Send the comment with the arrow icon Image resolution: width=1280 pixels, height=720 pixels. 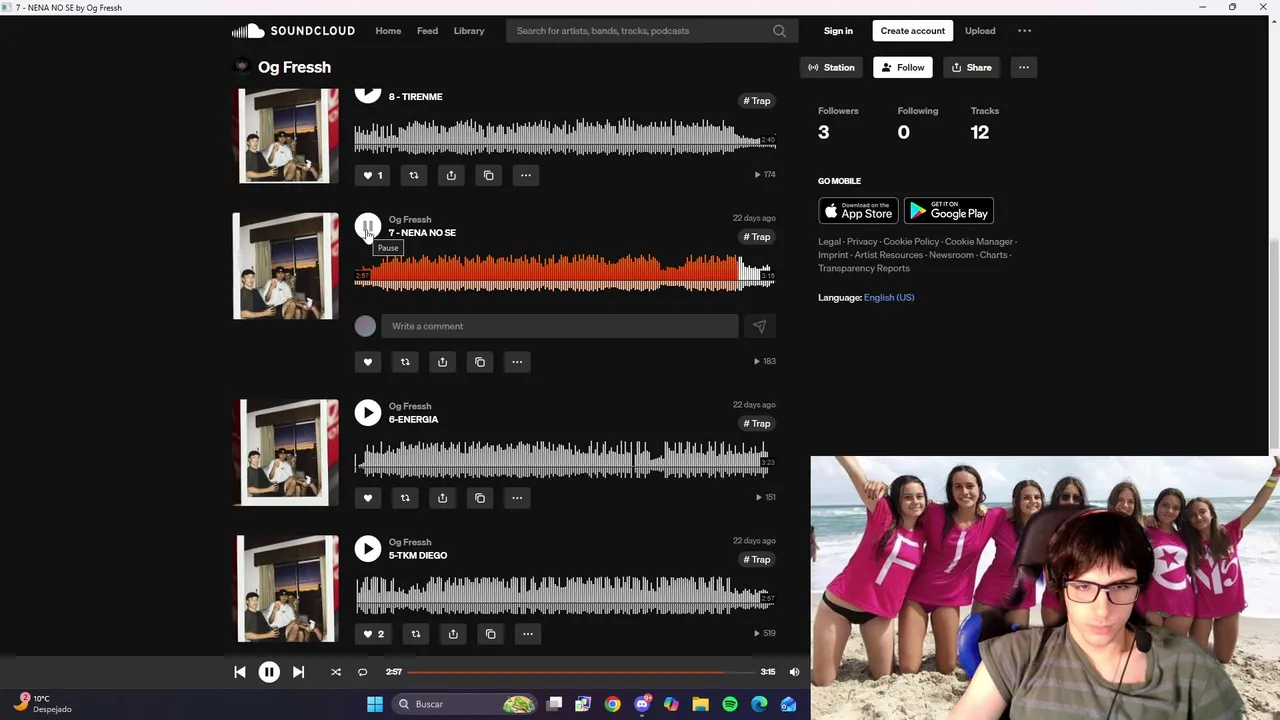[759, 326]
